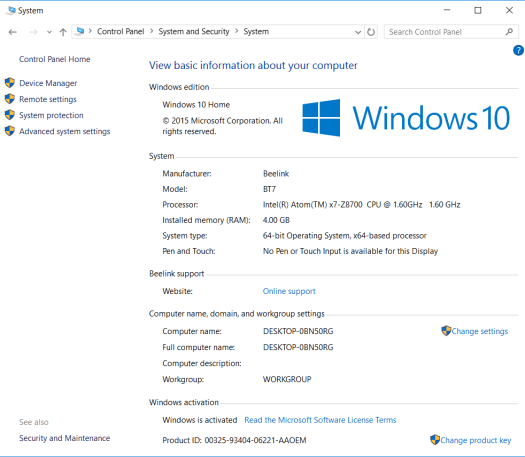Click Computer name value 'DESKTOP-0BN50RG'
The image size is (525, 457).
pos(298,331)
